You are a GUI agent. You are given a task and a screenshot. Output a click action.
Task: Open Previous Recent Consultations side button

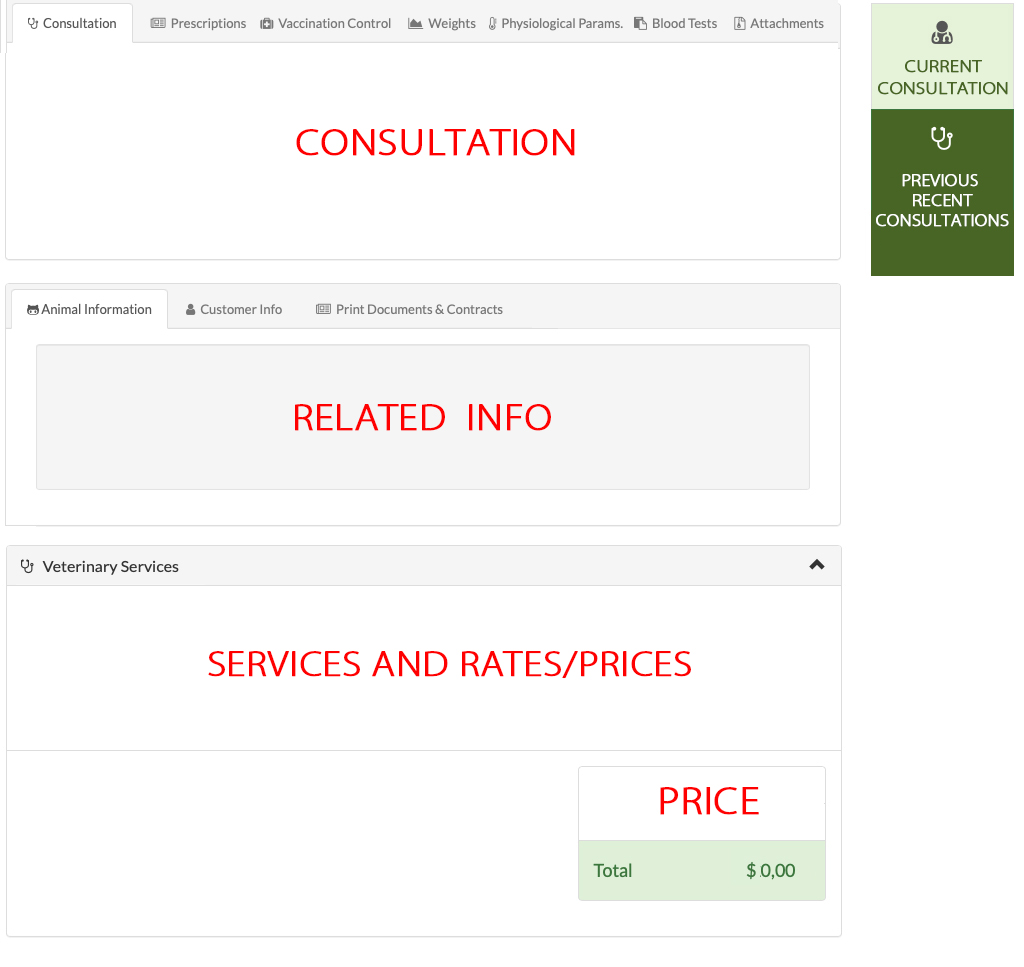942,193
